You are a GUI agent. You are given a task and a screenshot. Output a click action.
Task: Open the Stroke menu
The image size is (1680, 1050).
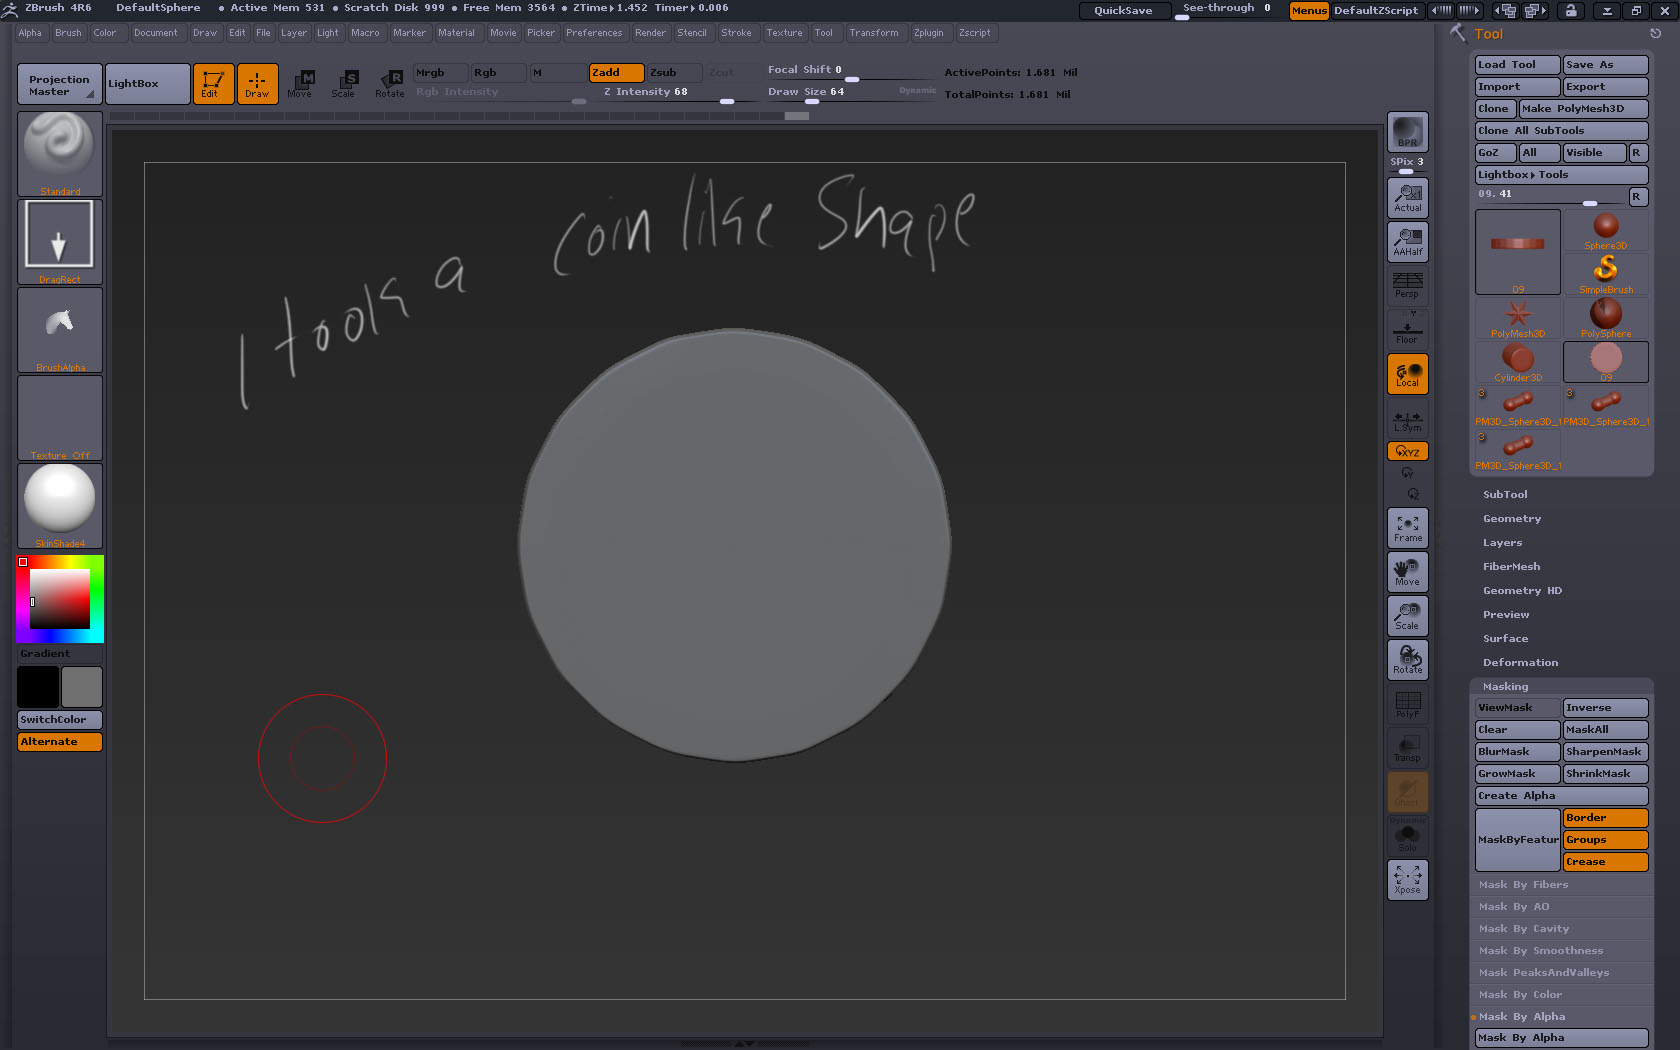(x=736, y=33)
